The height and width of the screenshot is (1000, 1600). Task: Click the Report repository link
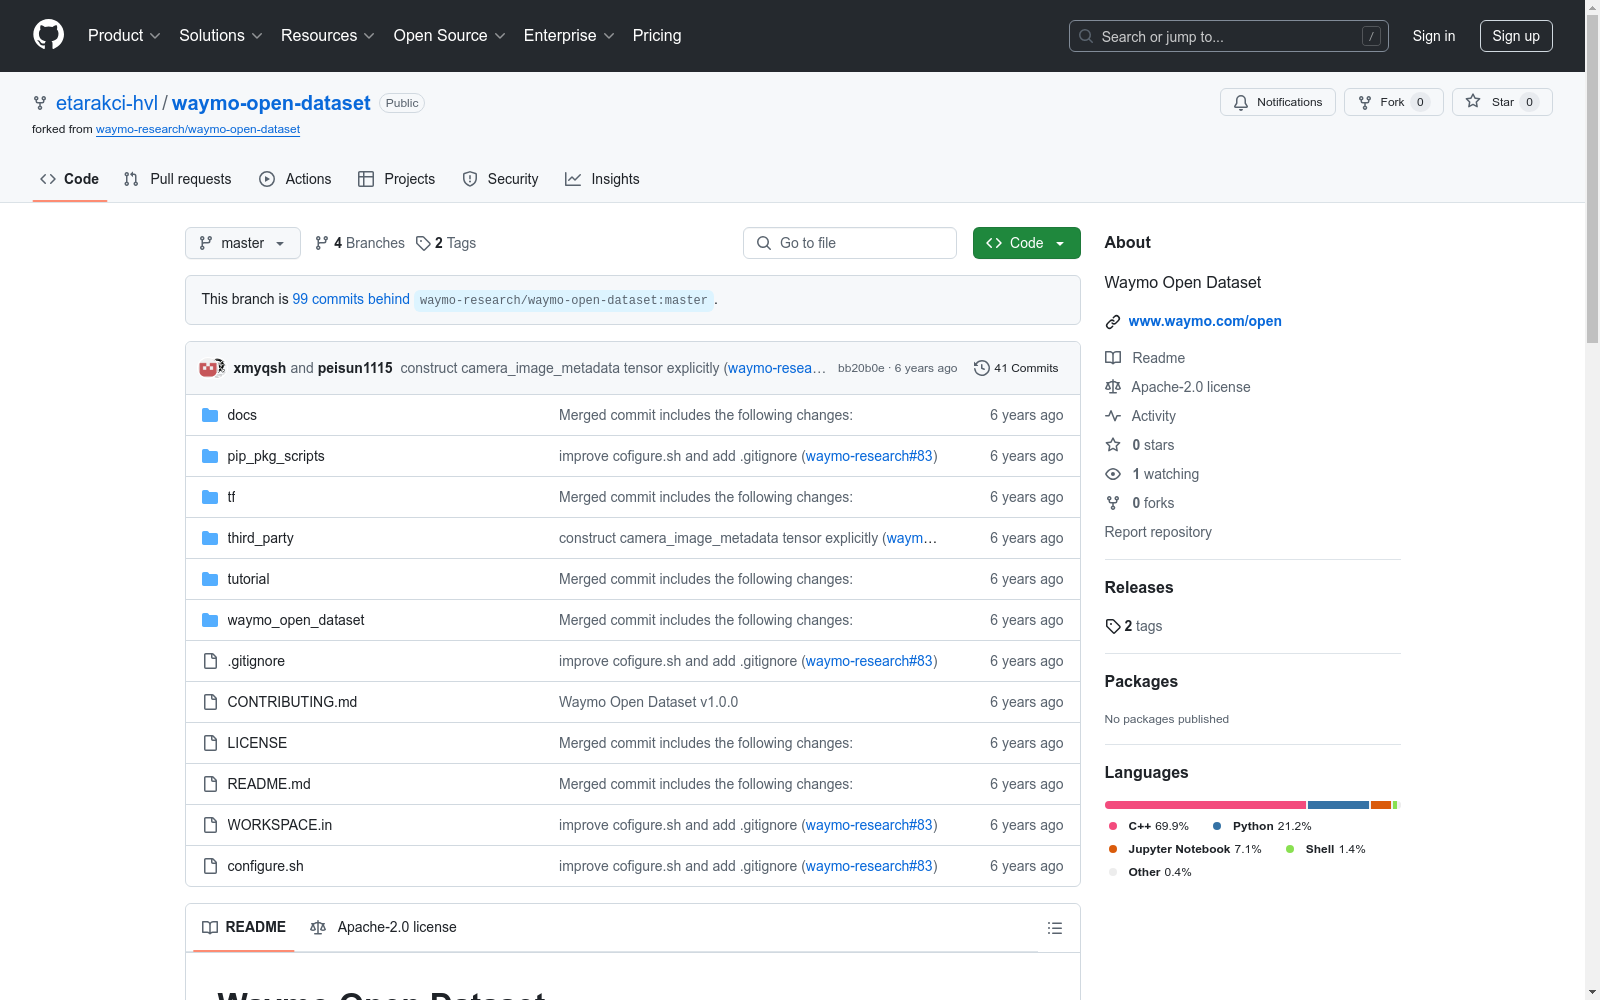coord(1158,532)
